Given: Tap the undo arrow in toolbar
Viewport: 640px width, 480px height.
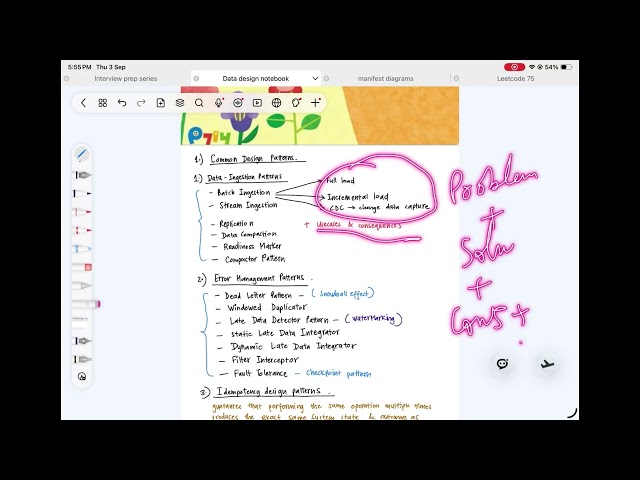Looking at the screenshot, I should coord(122,103).
